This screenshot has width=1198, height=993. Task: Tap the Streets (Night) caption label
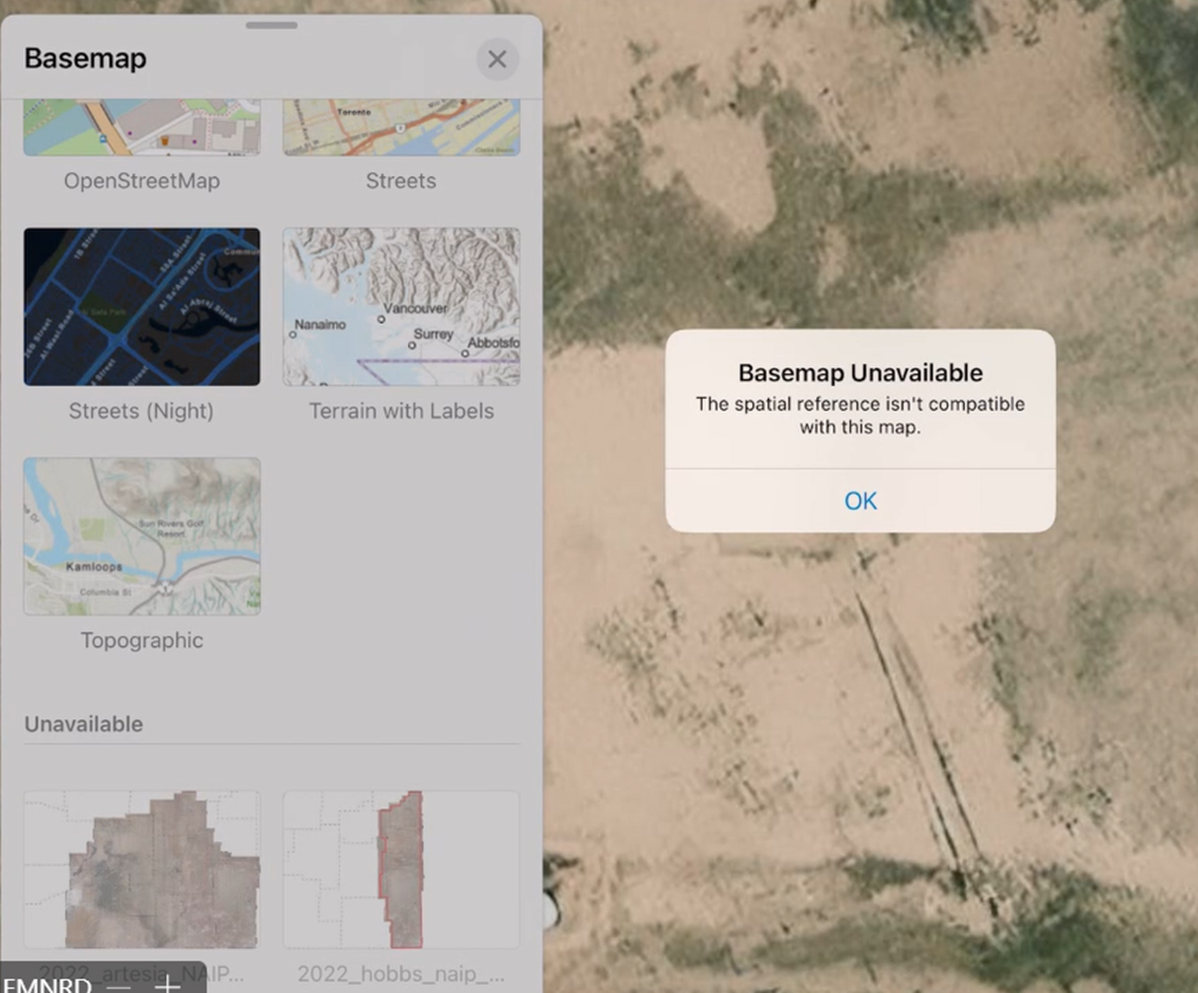pos(141,410)
